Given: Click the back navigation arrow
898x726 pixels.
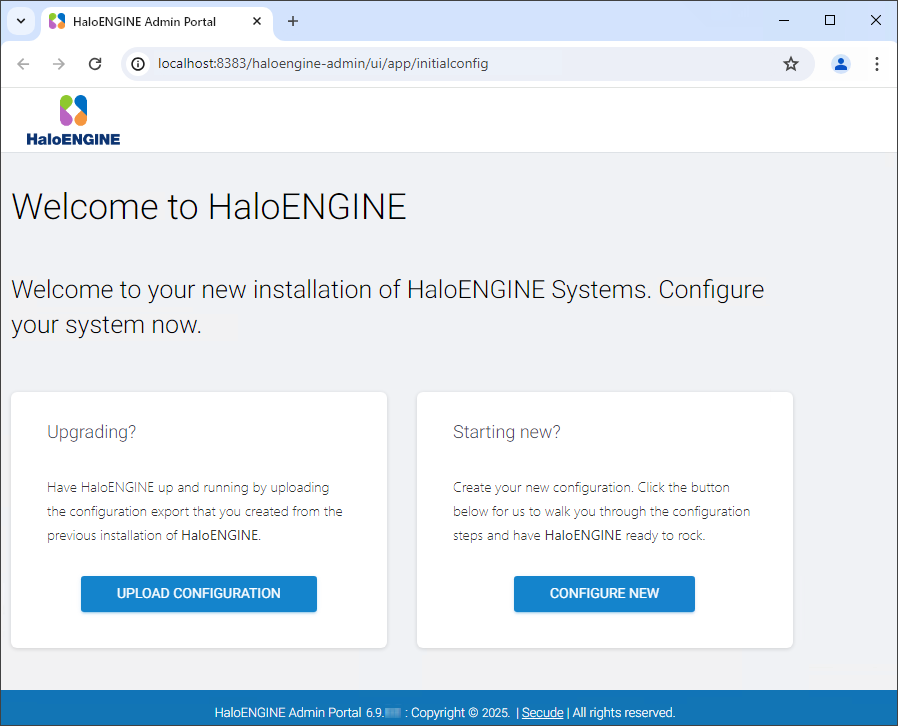Looking at the screenshot, I should click(x=23, y=63).
